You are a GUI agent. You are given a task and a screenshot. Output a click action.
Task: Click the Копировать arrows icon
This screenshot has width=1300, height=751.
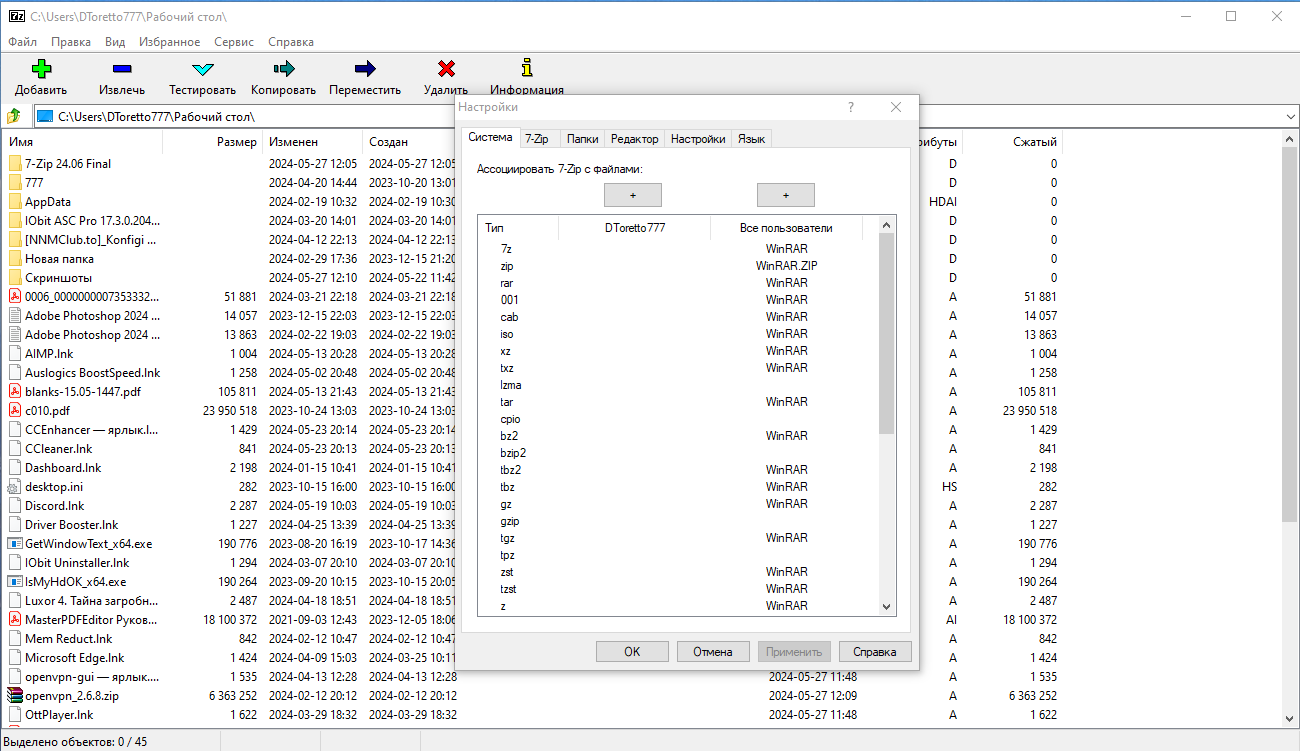284,69
